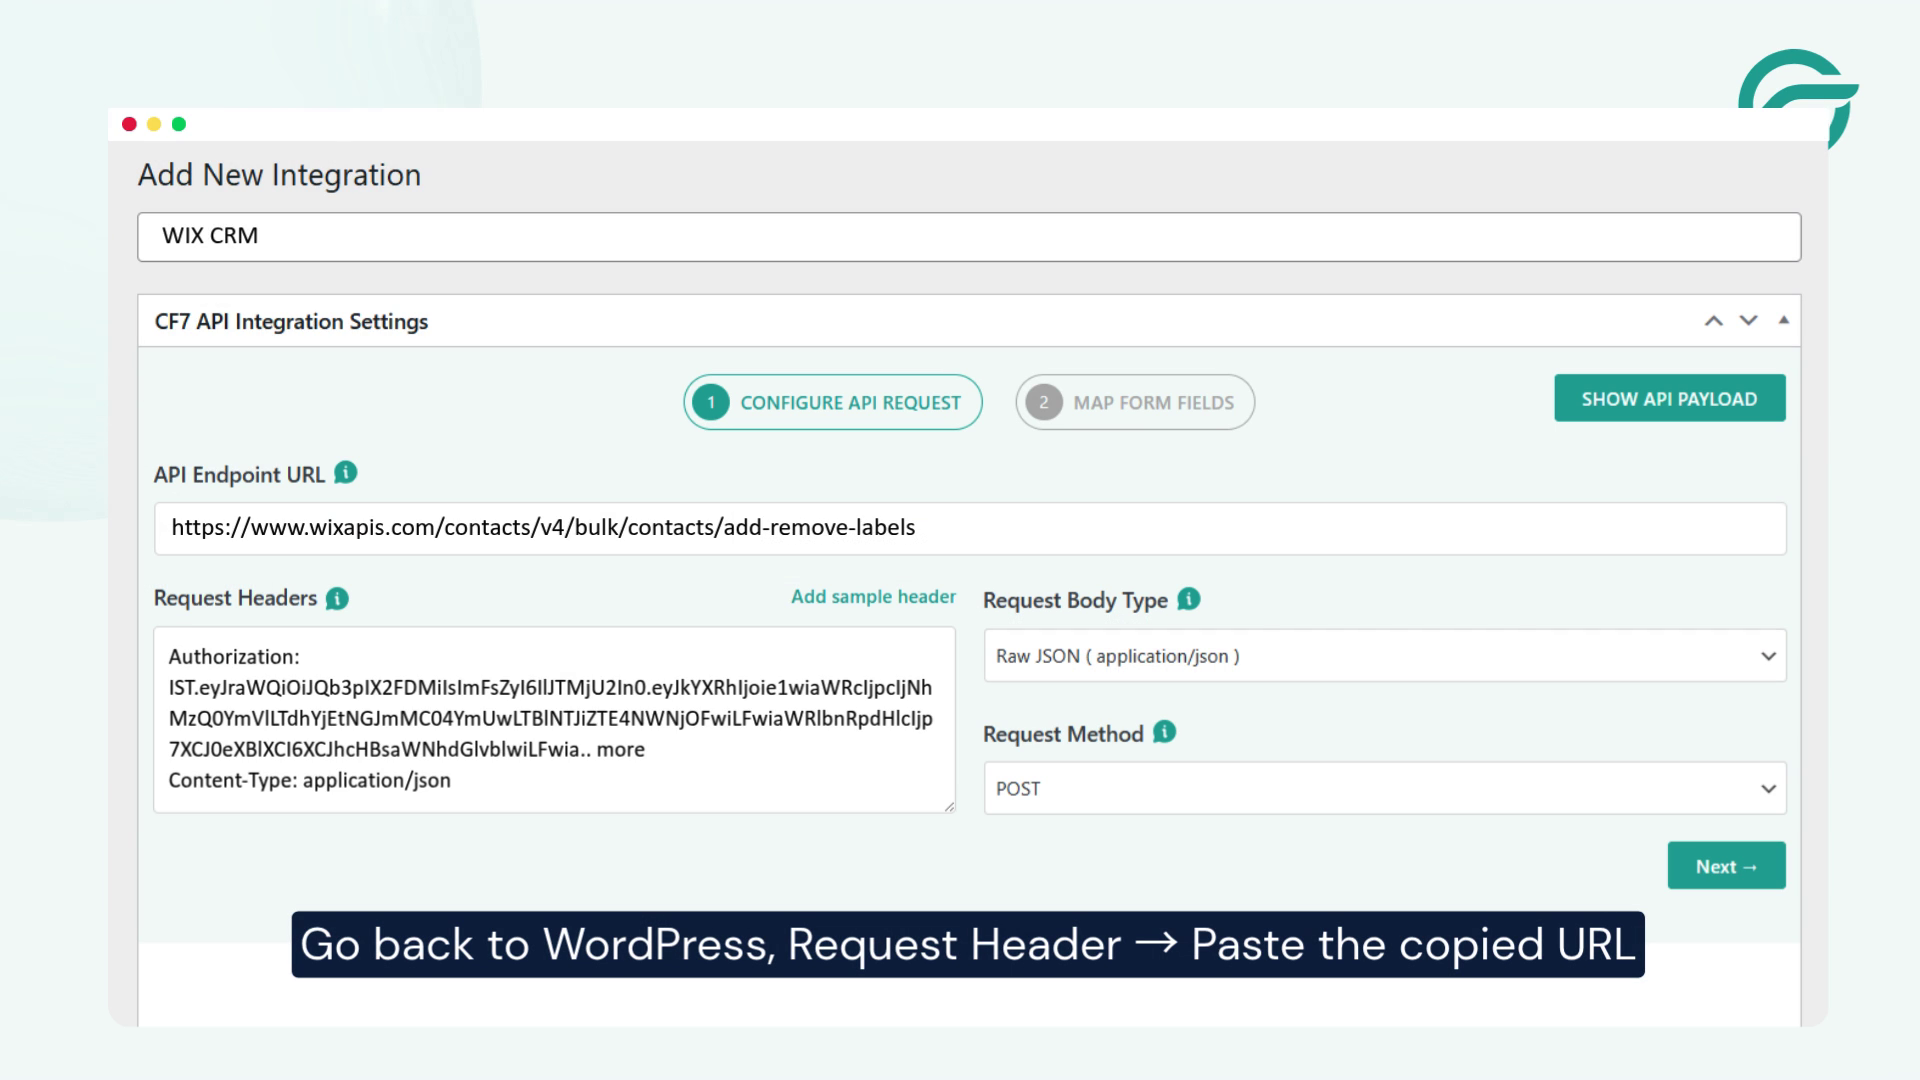Click info icon beside Request Body Type
Image resolution: width=1920 pixels, height=1080 pixels.
click(1189, 599)
